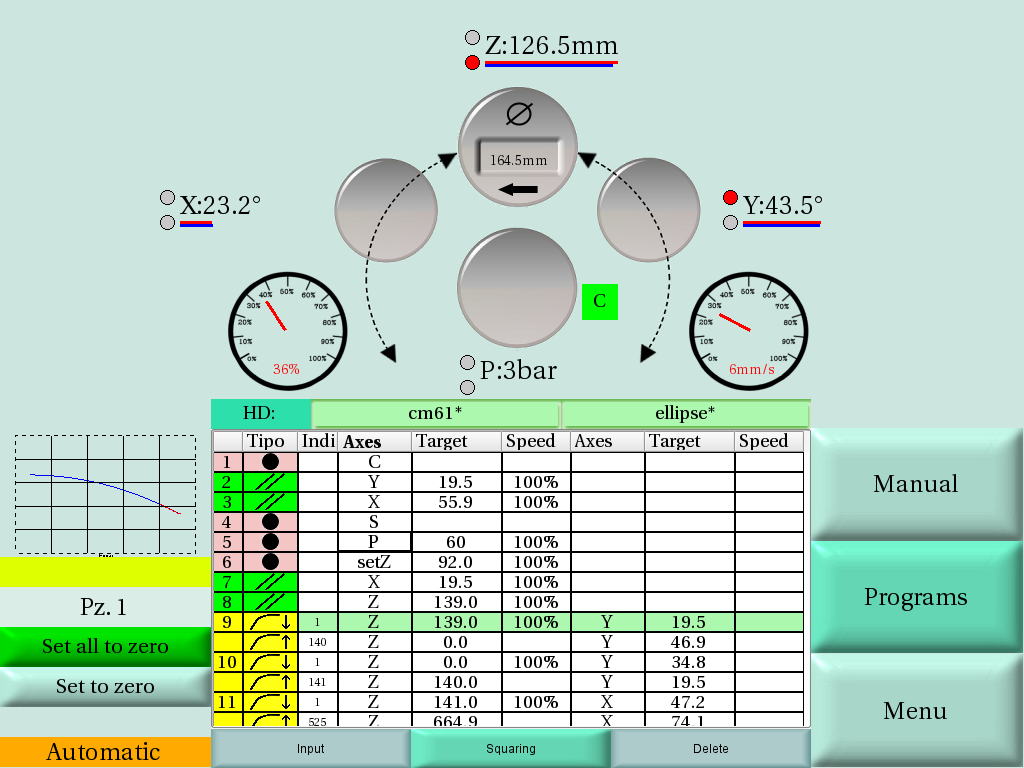The width and height of the screenshot is (1024, 768).
Task: Click the 164.5mm diameter field
Action: (x=518, y=159)
